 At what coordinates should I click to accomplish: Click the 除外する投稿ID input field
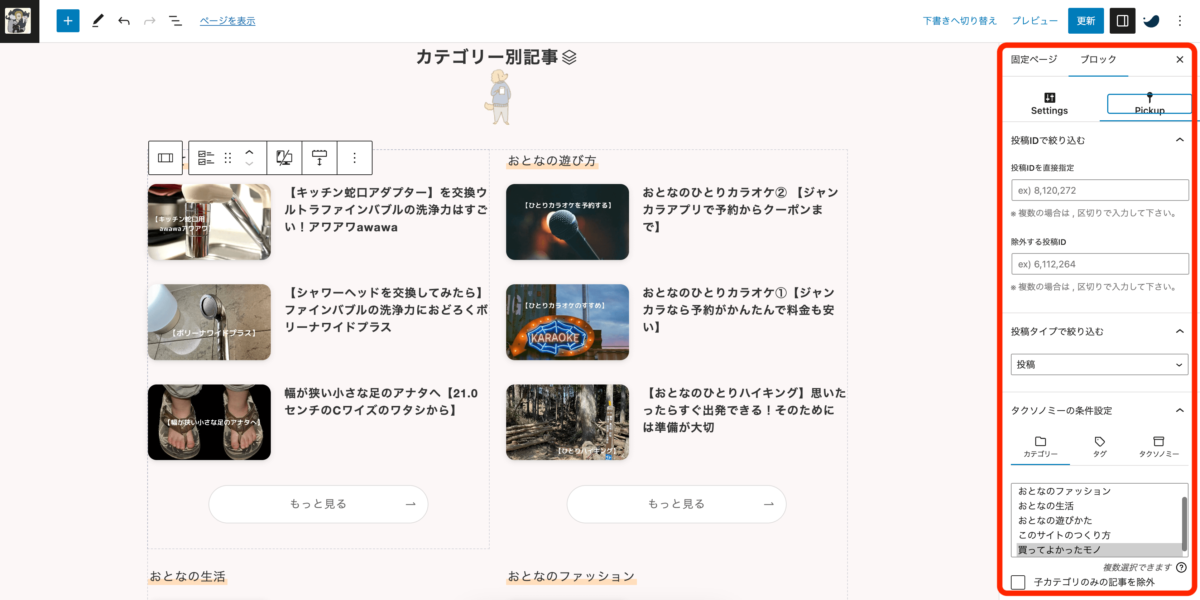(x=1100, y=264)
